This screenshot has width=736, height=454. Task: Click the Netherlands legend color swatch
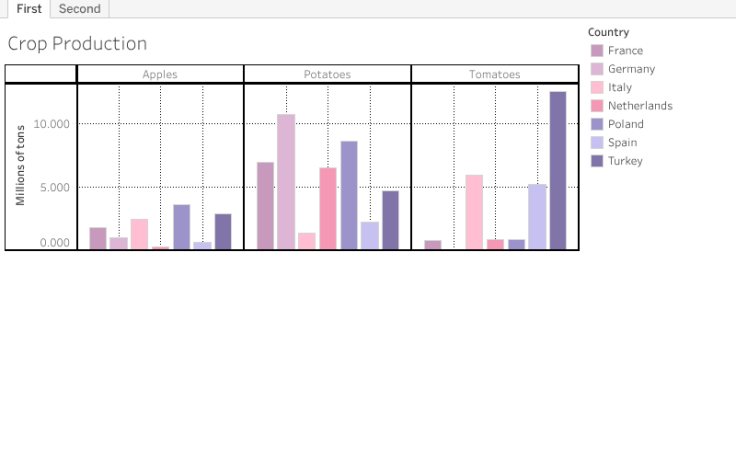[x=597, y=106]
